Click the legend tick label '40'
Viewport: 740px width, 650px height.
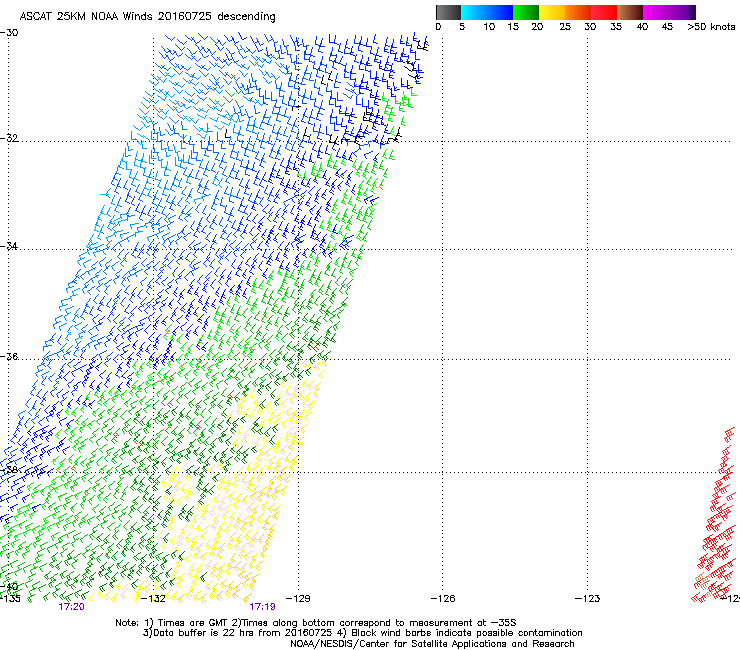(x=642, y=27)
